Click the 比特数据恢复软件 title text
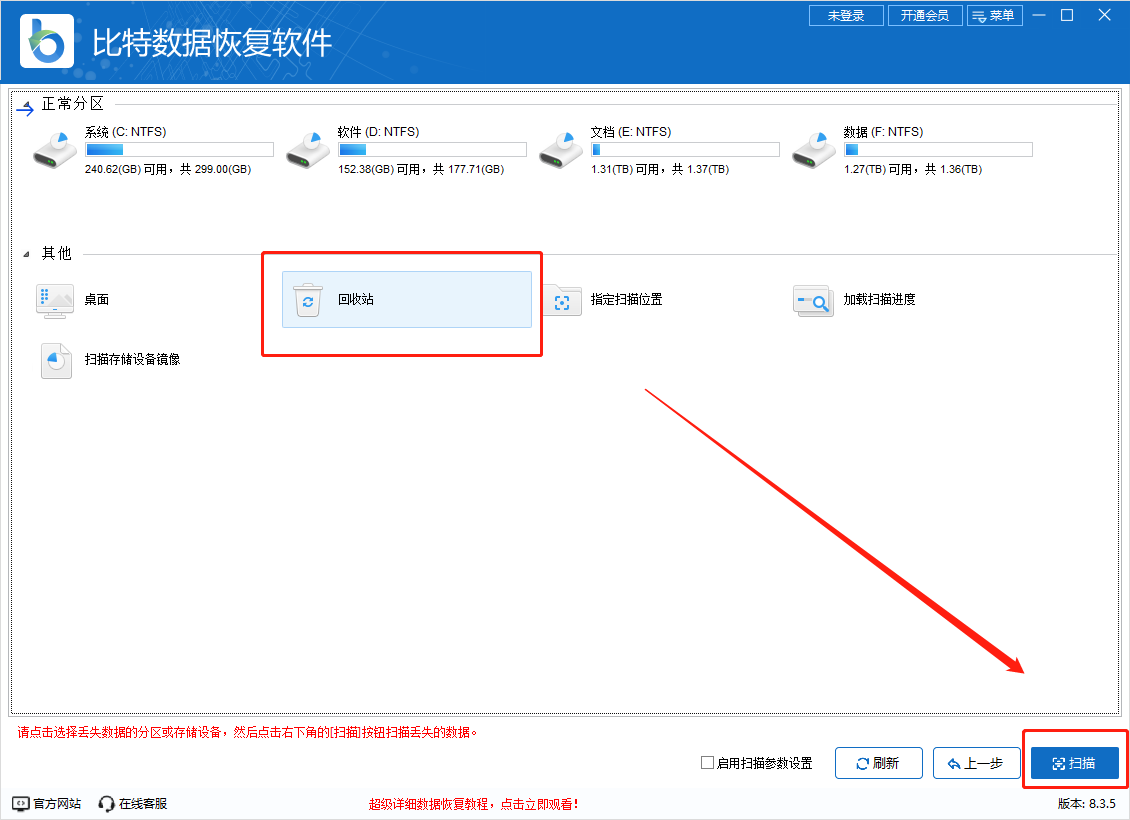Image resolution: width=1130 pixels, height=820 pixels. click(x=212, y=43)
